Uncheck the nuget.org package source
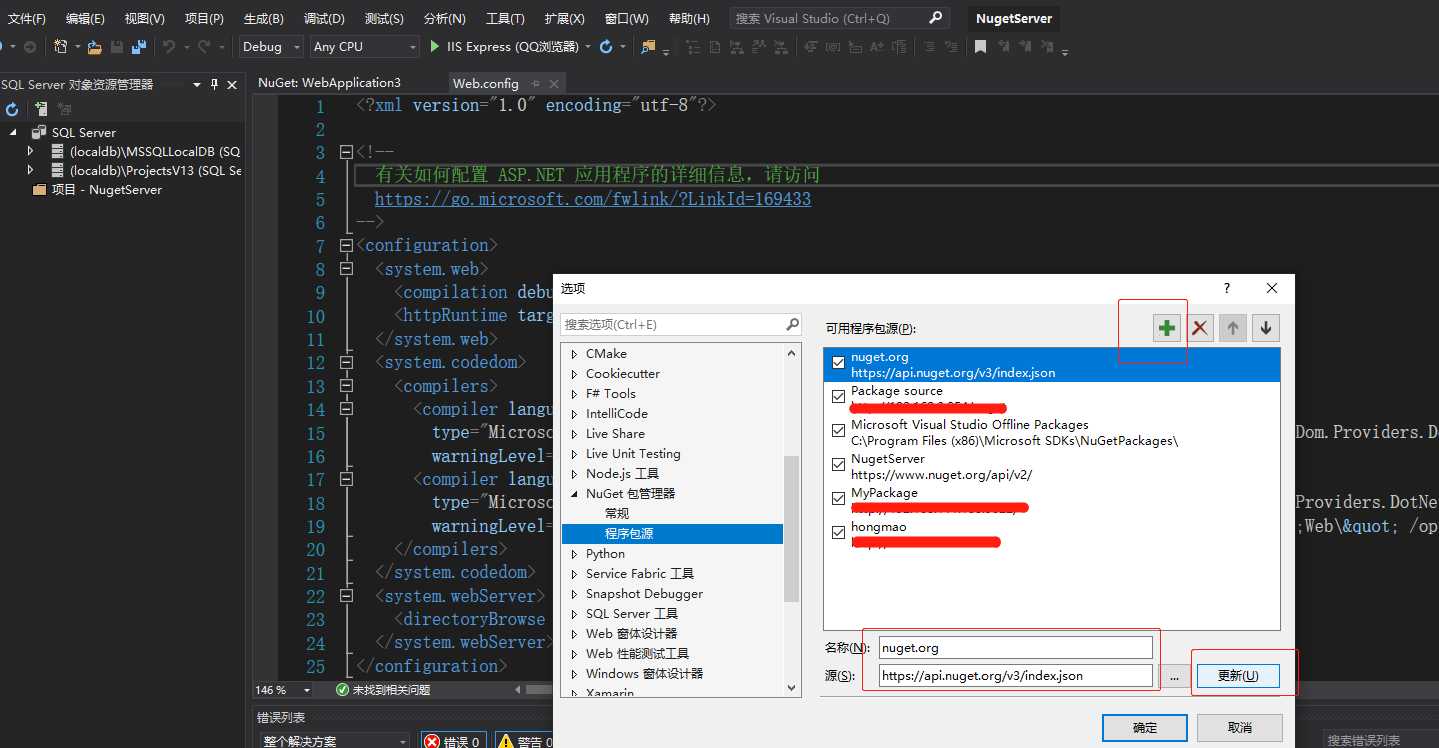Image resolution: width=1439 pixels, height=748 pixels. (838, 364)
